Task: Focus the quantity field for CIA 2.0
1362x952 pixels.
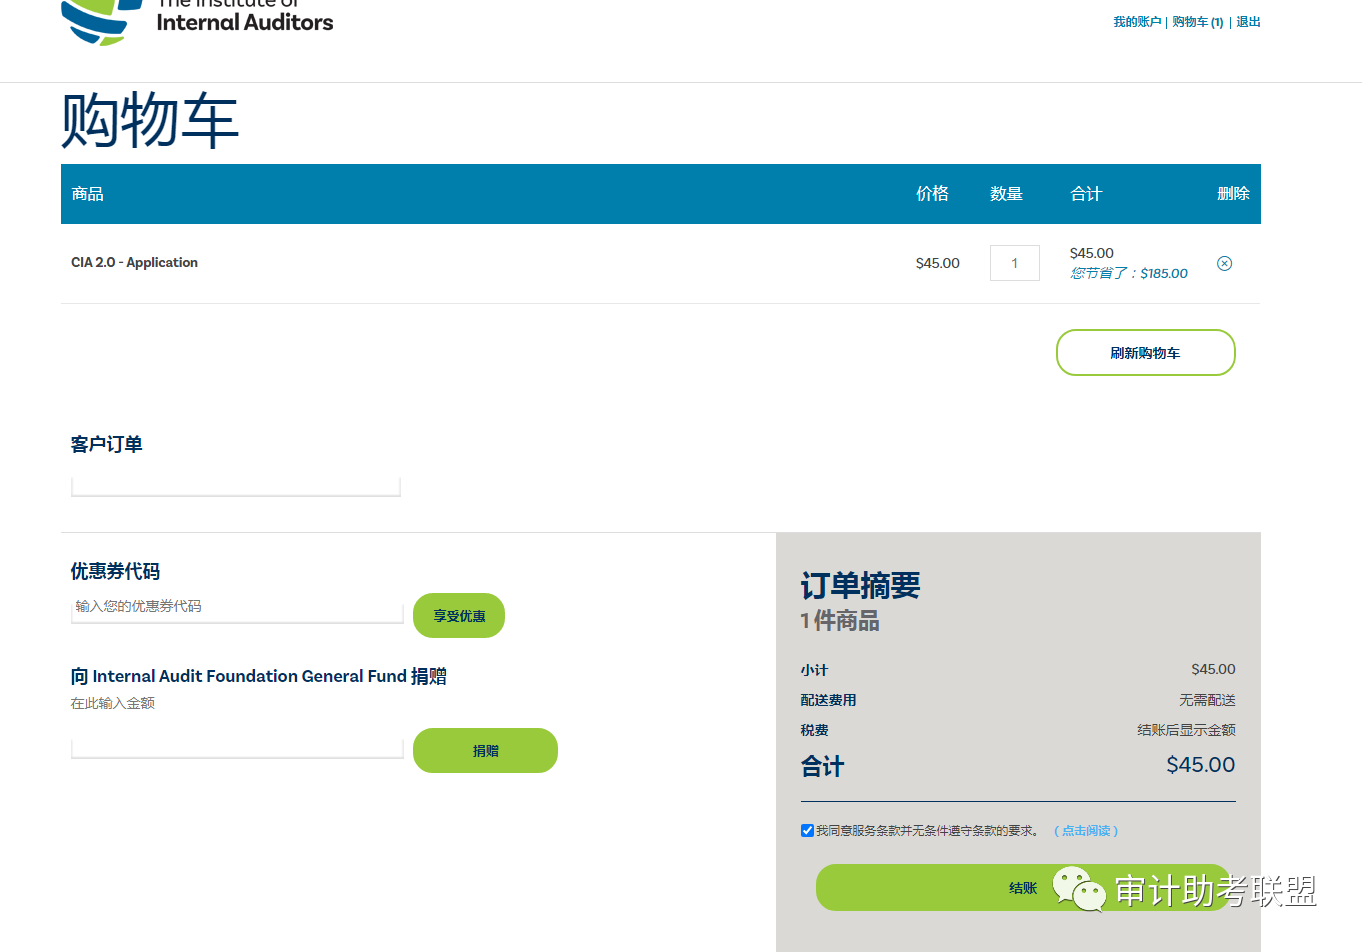Action: [x=1014, y=263]
